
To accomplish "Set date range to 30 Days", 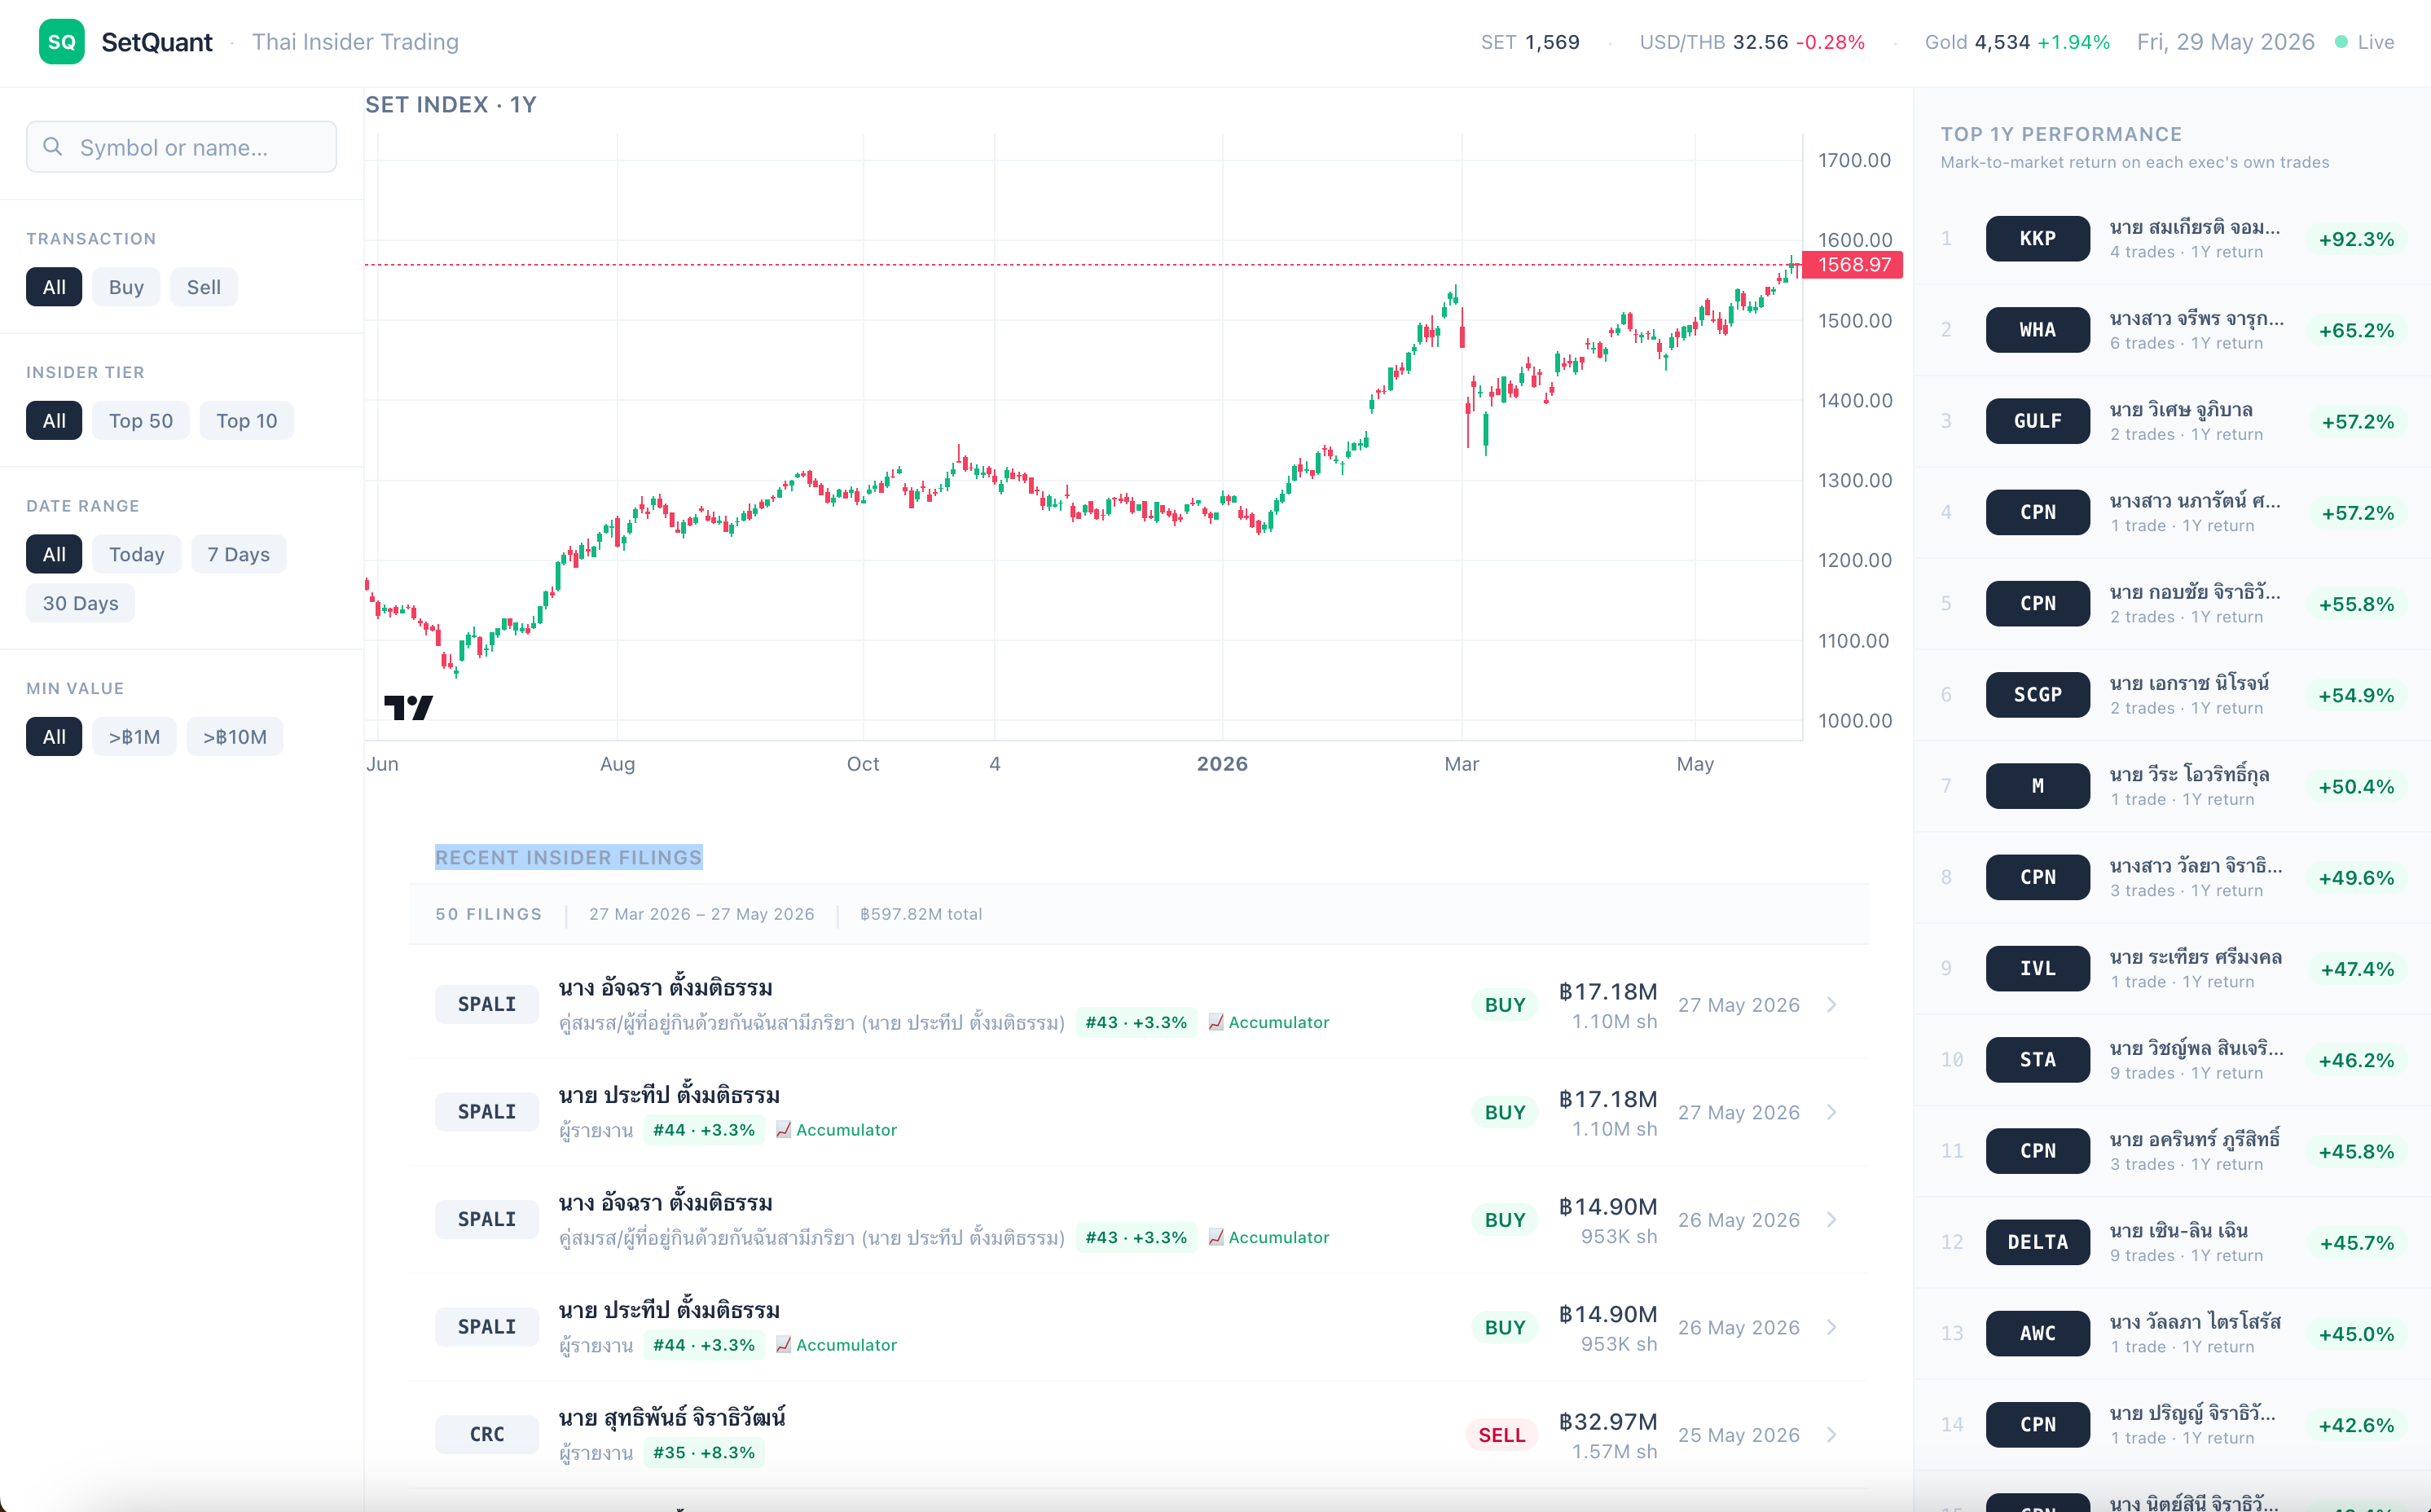I will 80,603.
